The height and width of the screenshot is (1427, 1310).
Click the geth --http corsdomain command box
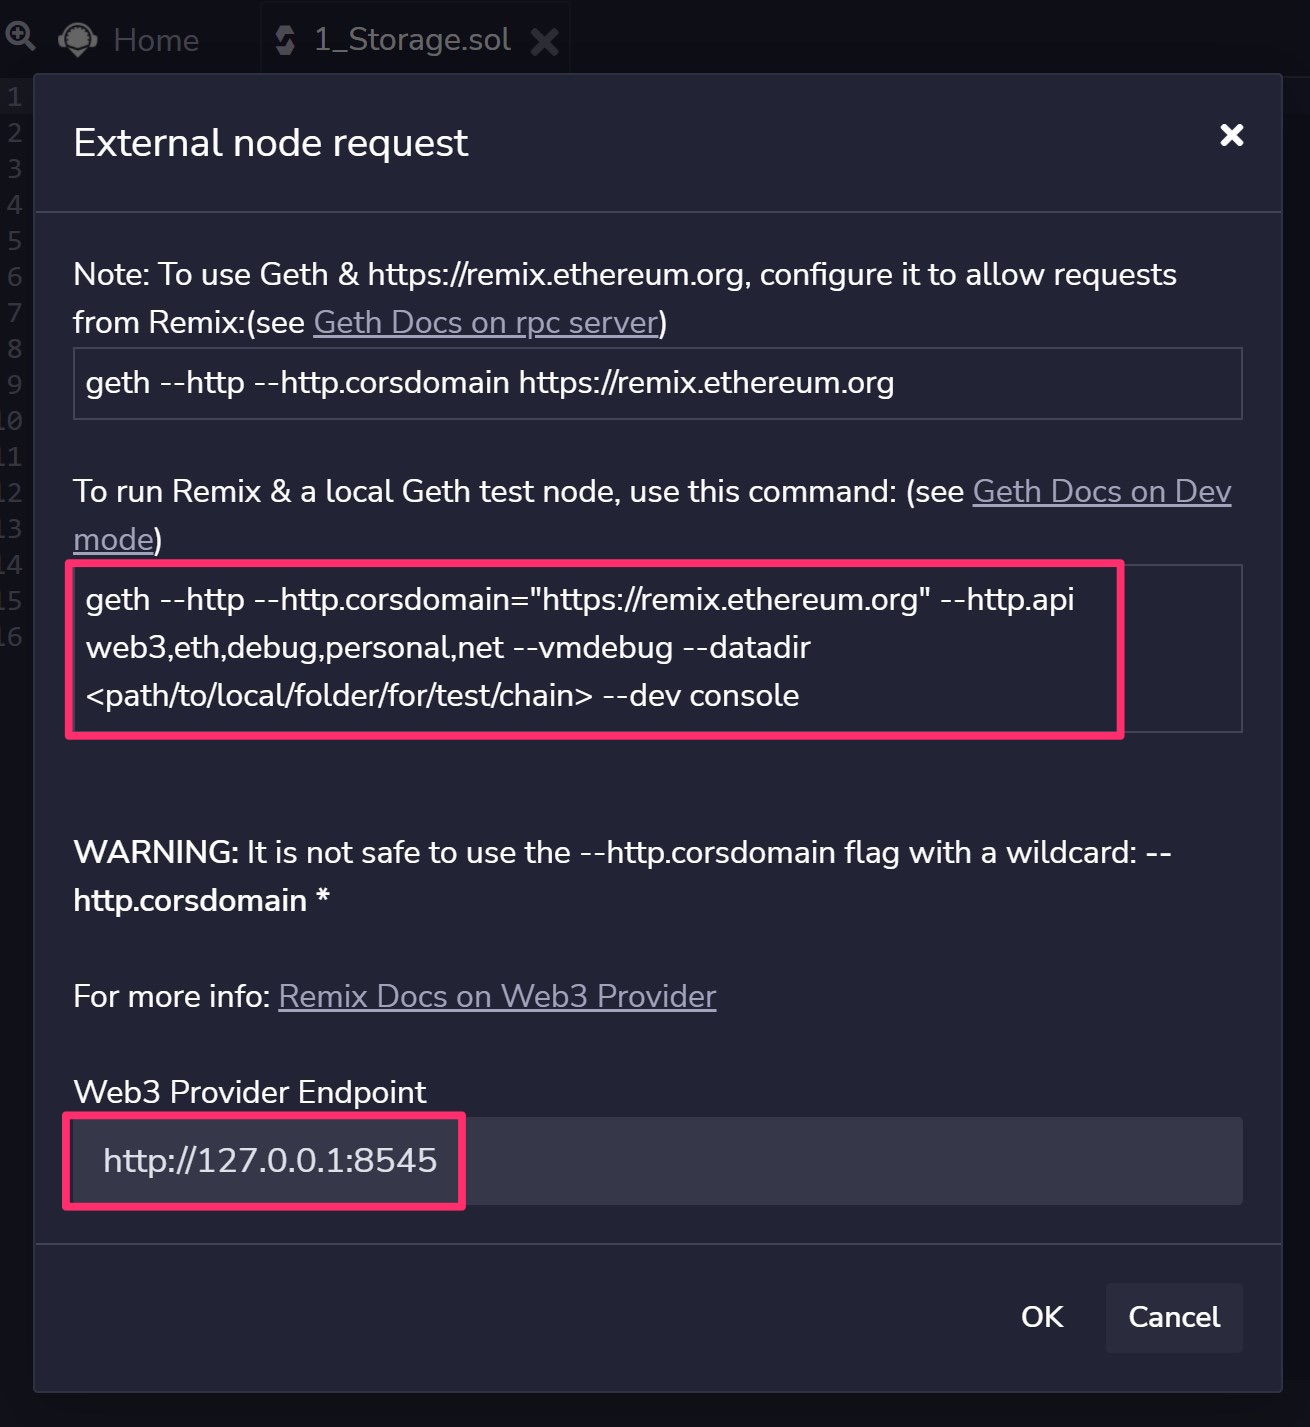tap(655, 383)
